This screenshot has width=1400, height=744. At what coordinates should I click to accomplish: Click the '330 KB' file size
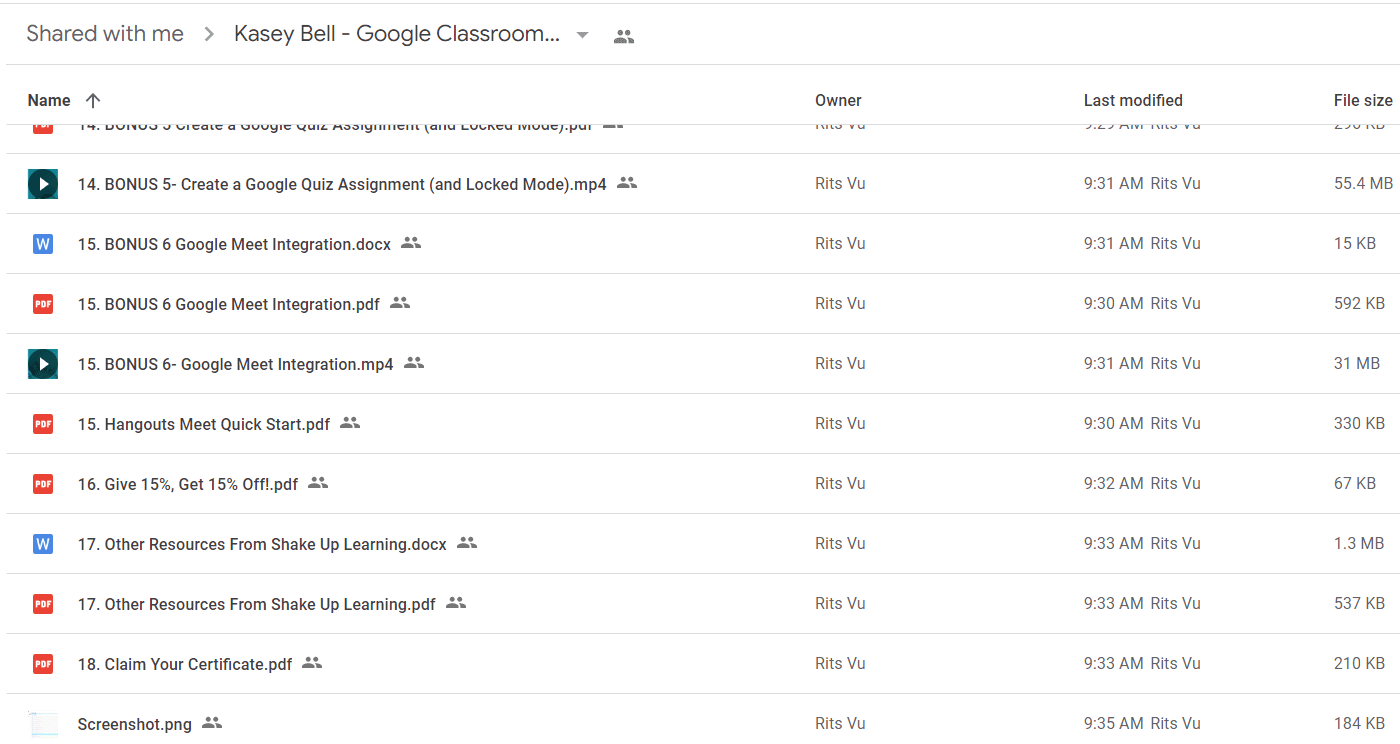1359,424
